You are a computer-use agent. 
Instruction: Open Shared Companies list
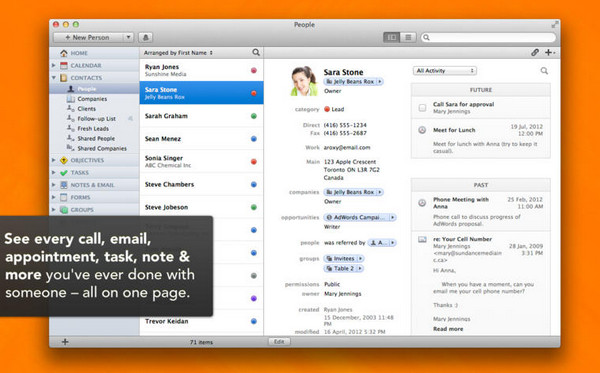101,148
